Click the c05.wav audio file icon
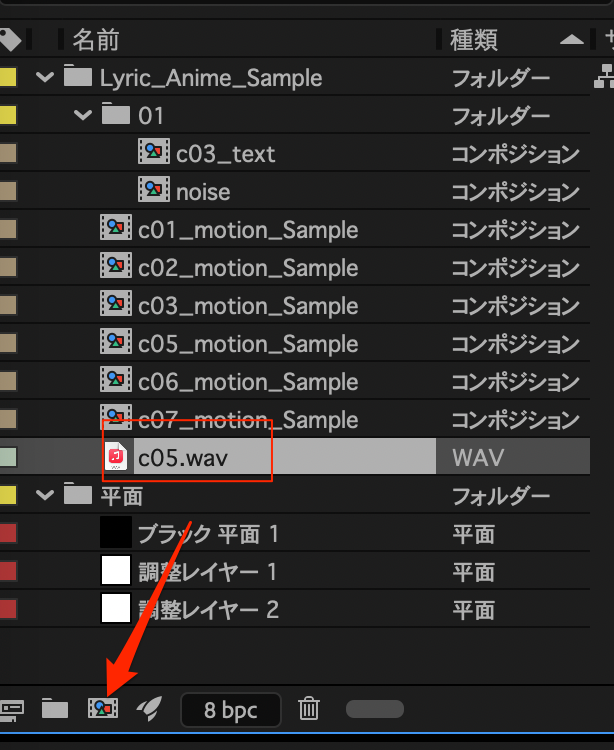The height and width of the screenshot is (750, 614). (x=116, y=458)
